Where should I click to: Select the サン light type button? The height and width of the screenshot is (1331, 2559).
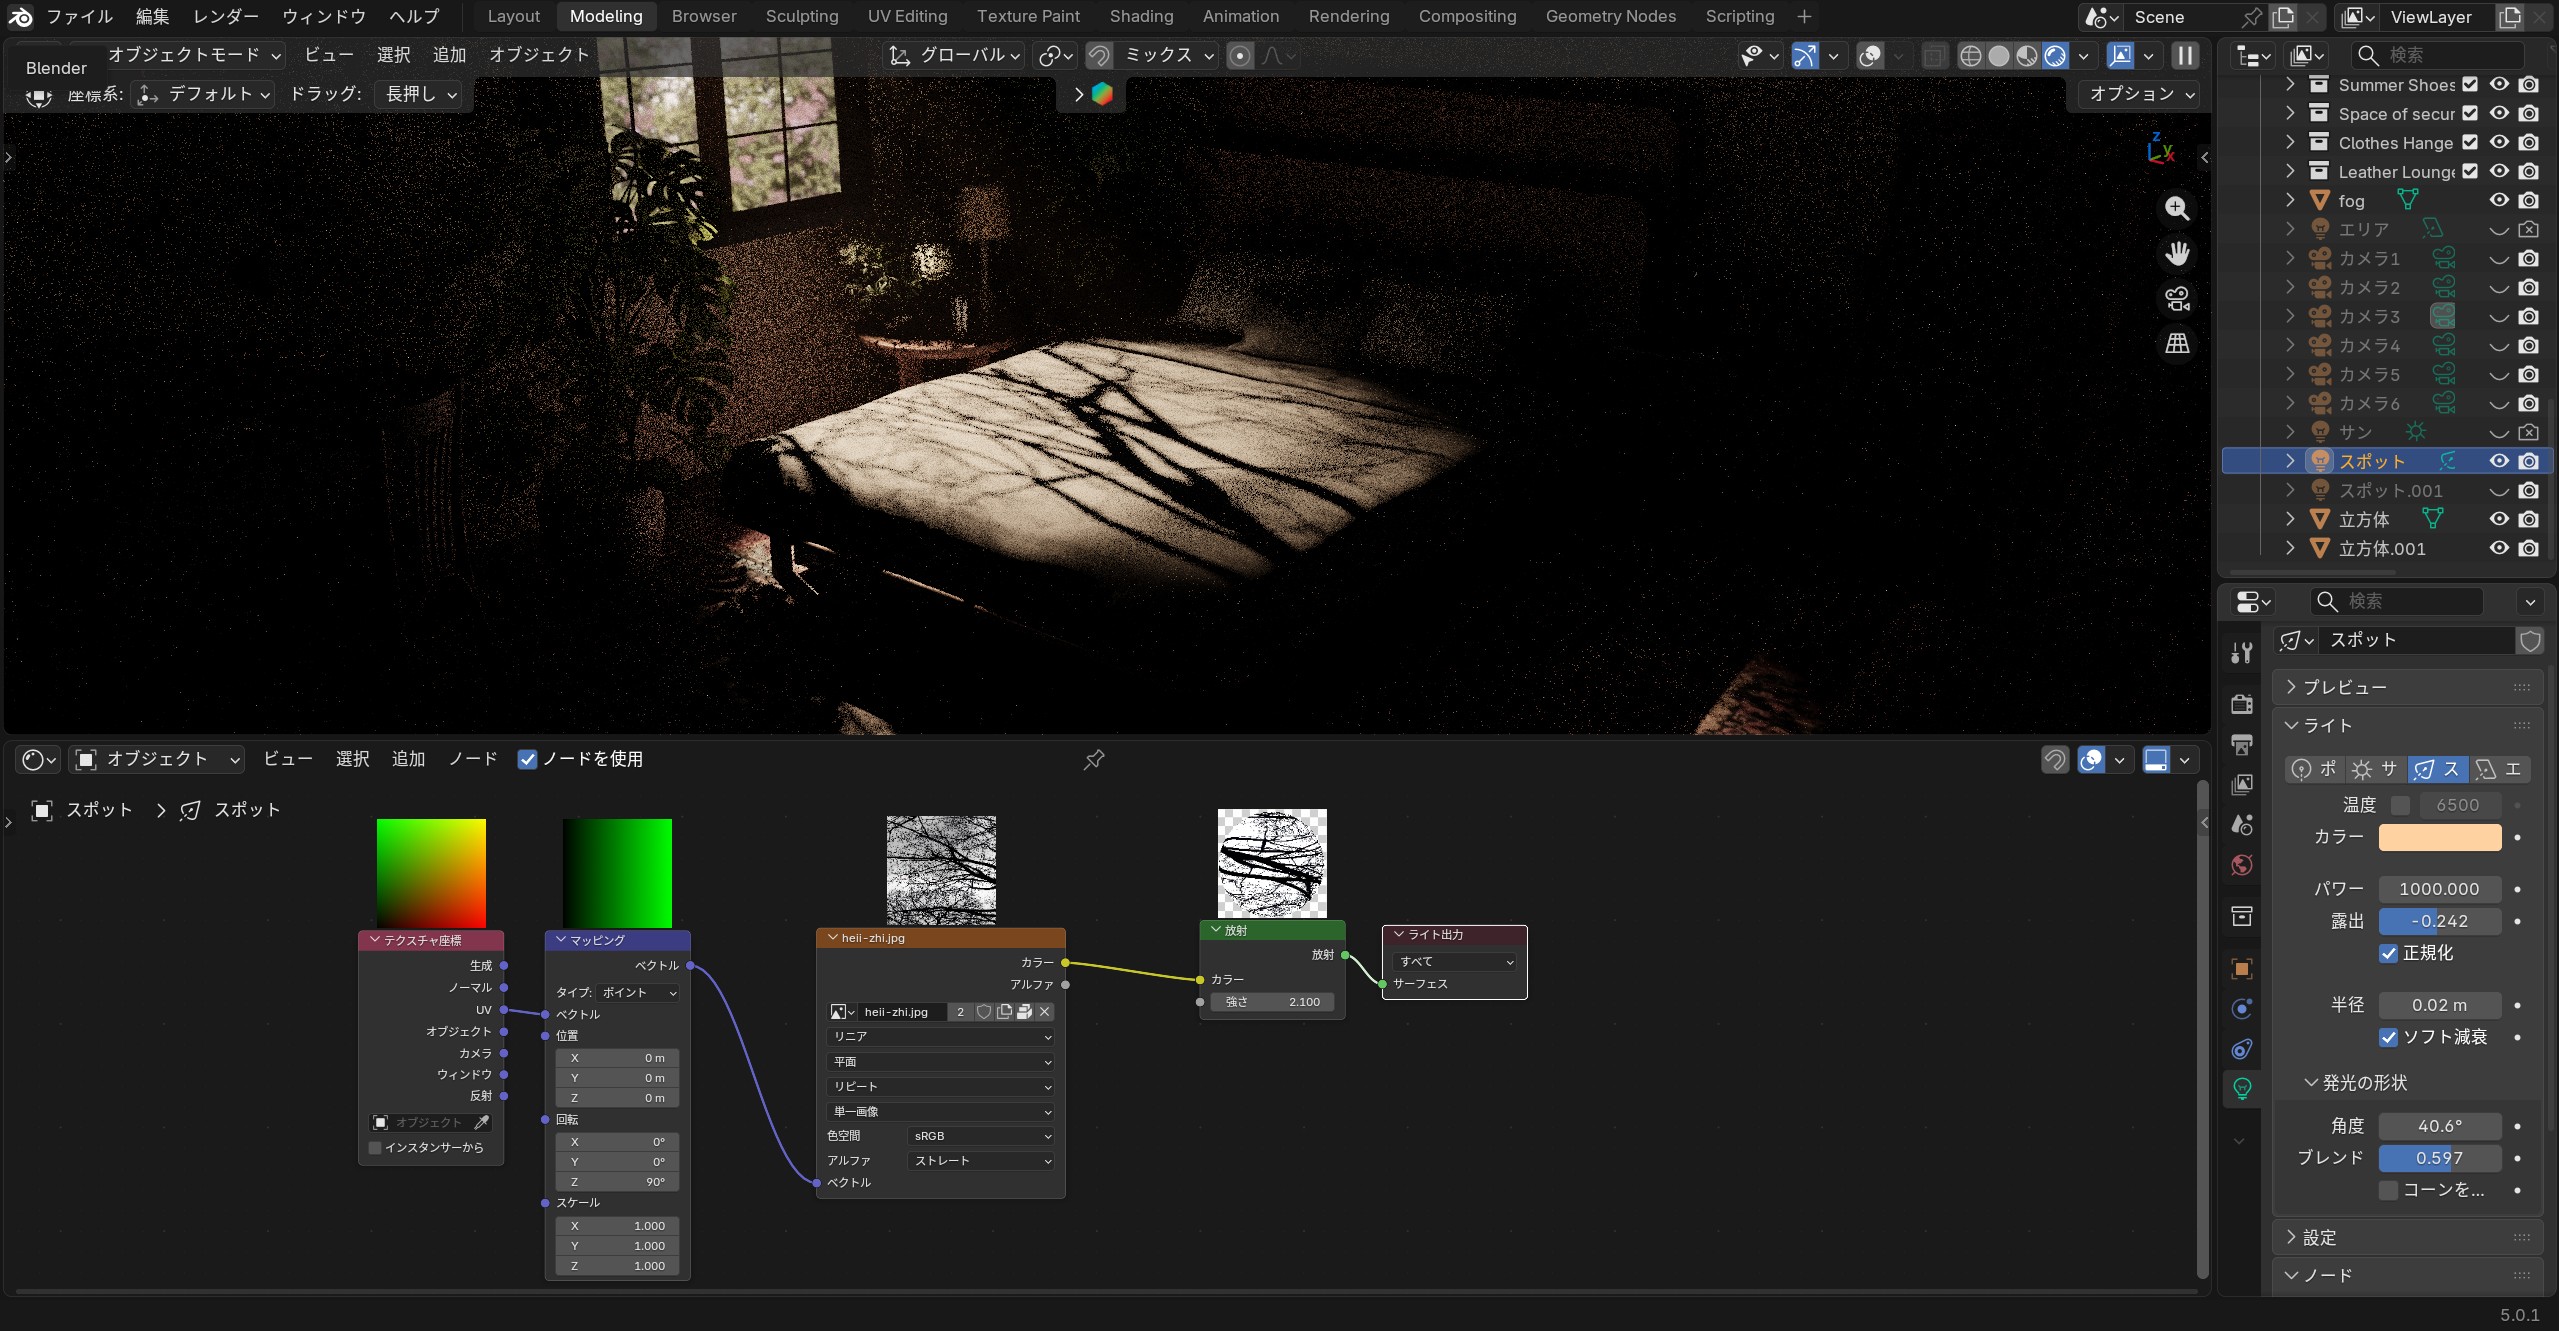tap(2375, 769)
